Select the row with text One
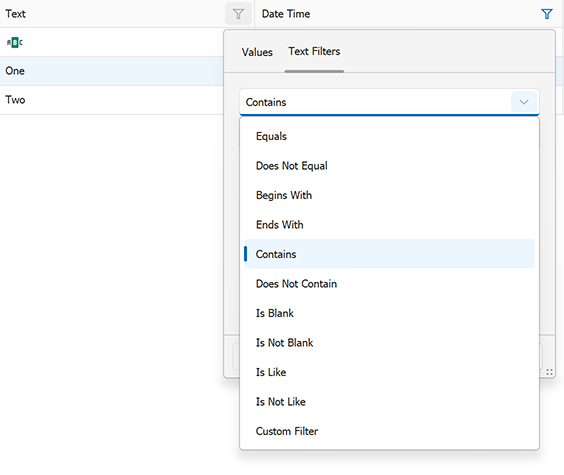Screen dimensions: 564x475 (112, 71)
